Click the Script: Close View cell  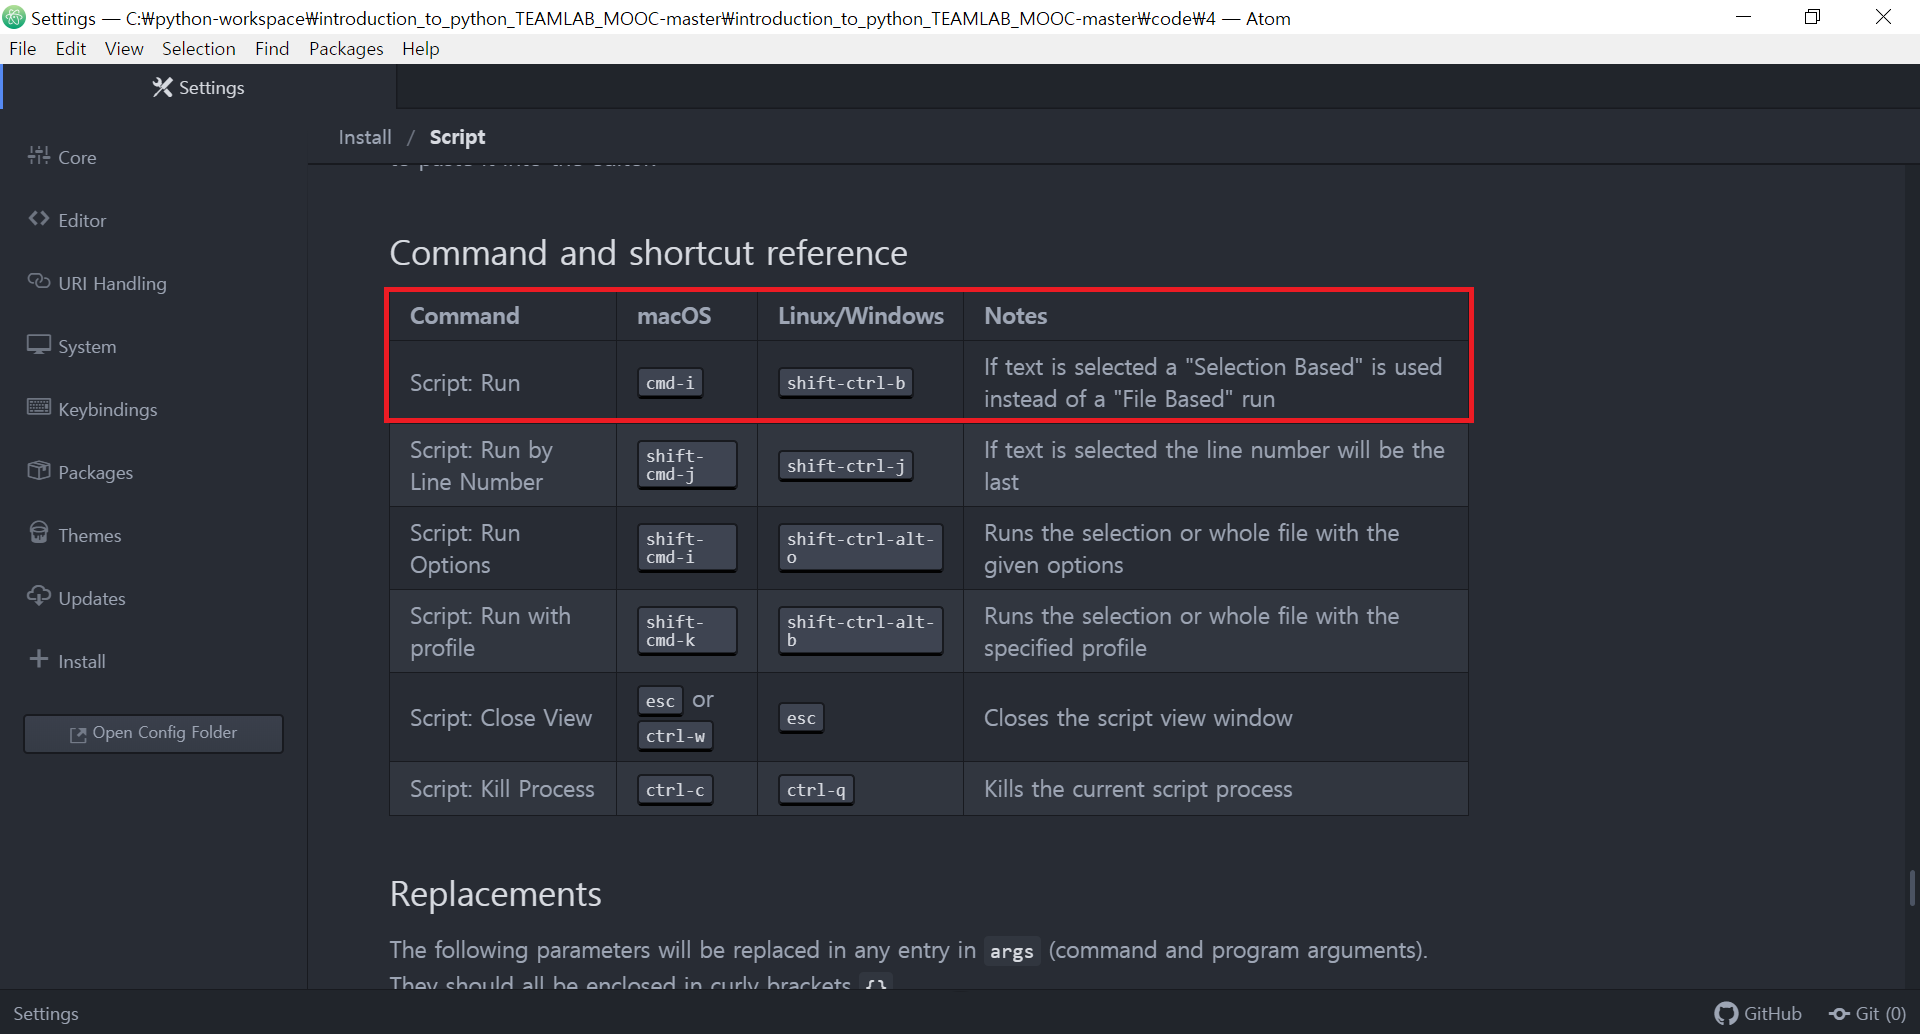503,718
